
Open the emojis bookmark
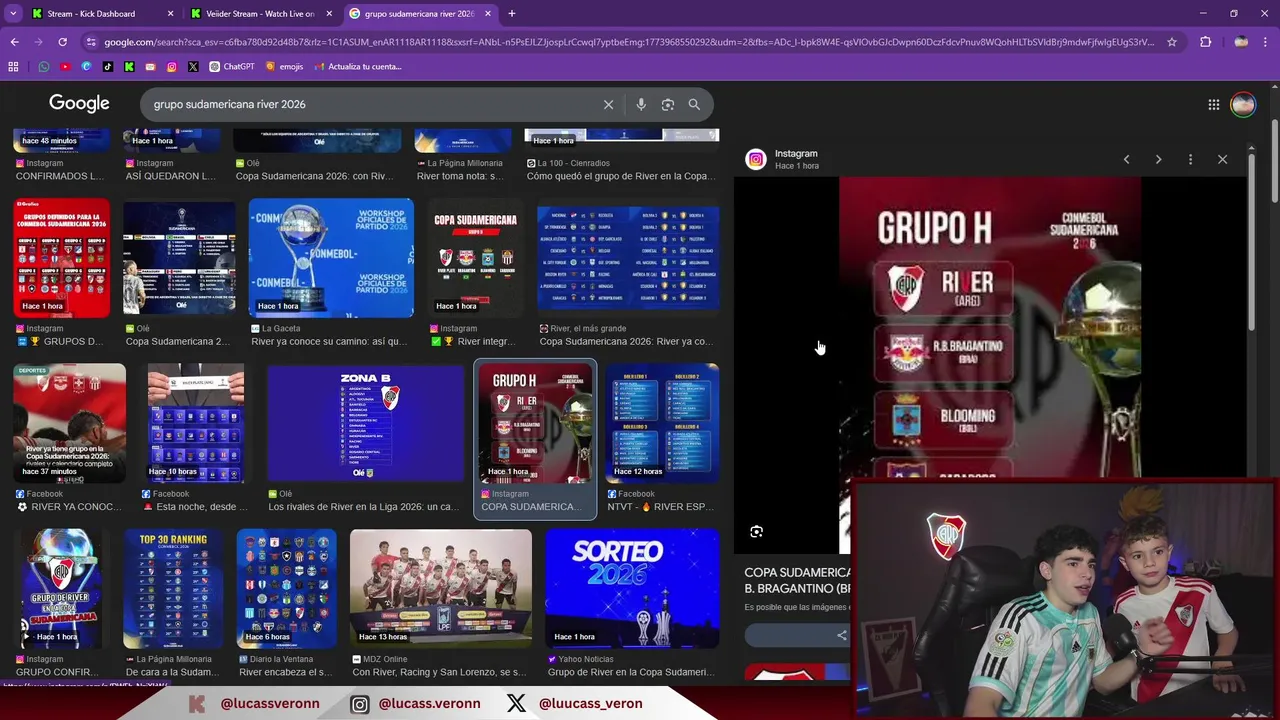tap(284, 67)
